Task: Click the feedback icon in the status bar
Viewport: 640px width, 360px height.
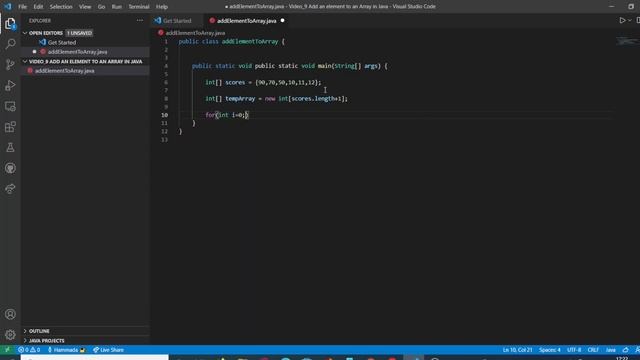Action: click(625, 350)
